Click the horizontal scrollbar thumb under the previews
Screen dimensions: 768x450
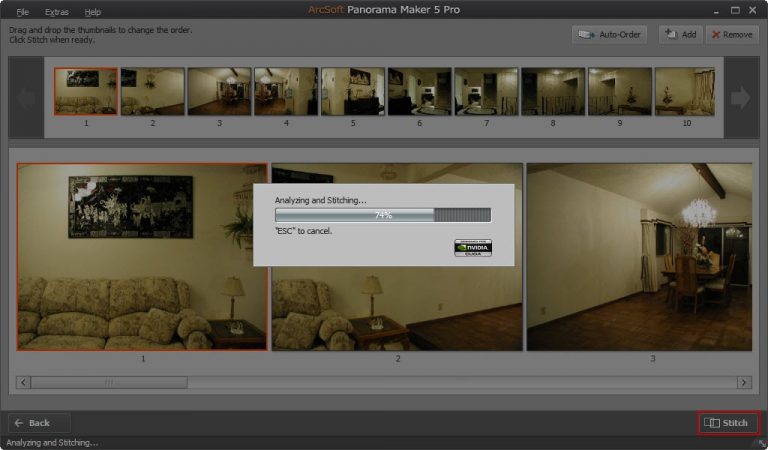pyautogui.click(x=109, y=382)
